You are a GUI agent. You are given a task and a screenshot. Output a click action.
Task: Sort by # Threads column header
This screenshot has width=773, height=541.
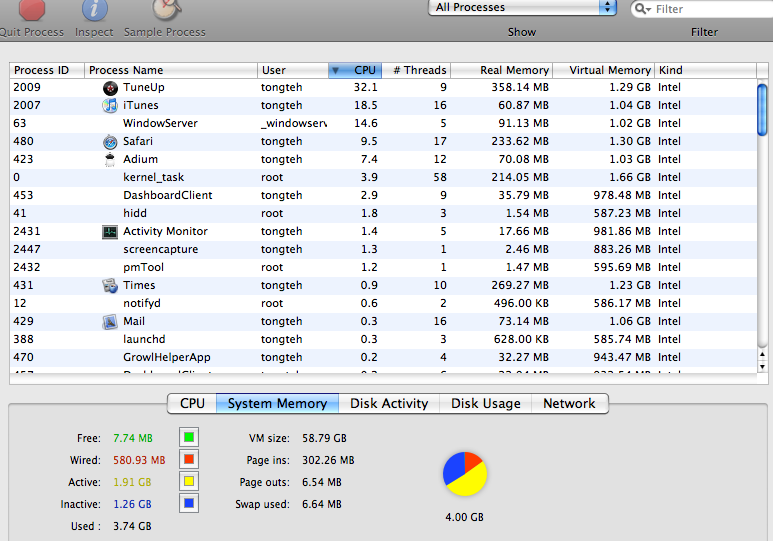tap(416, 70)
